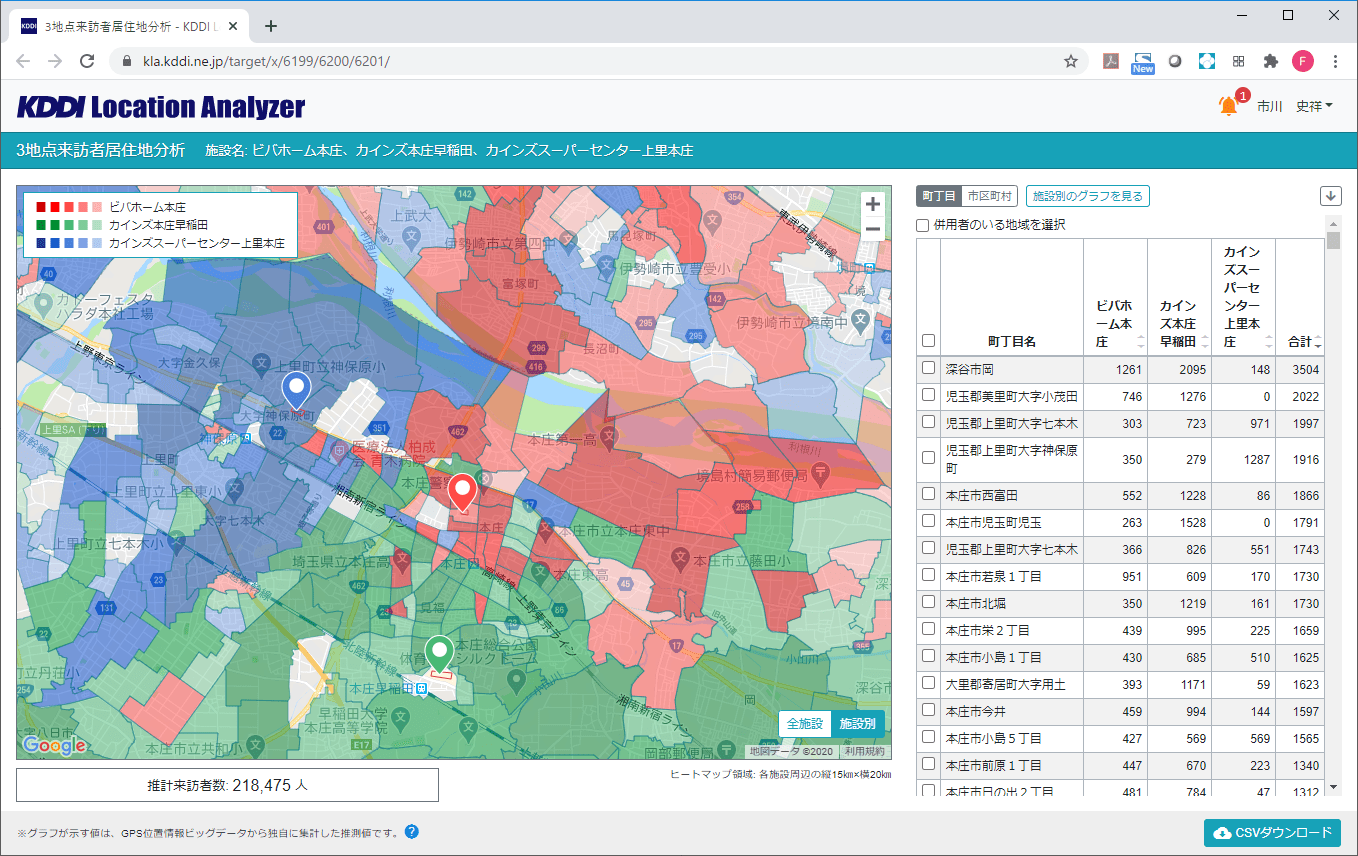Select the 大里郡寄居町大字用土 row name
This screenshot has height=856, width=1358.
tap(1005, 684)
